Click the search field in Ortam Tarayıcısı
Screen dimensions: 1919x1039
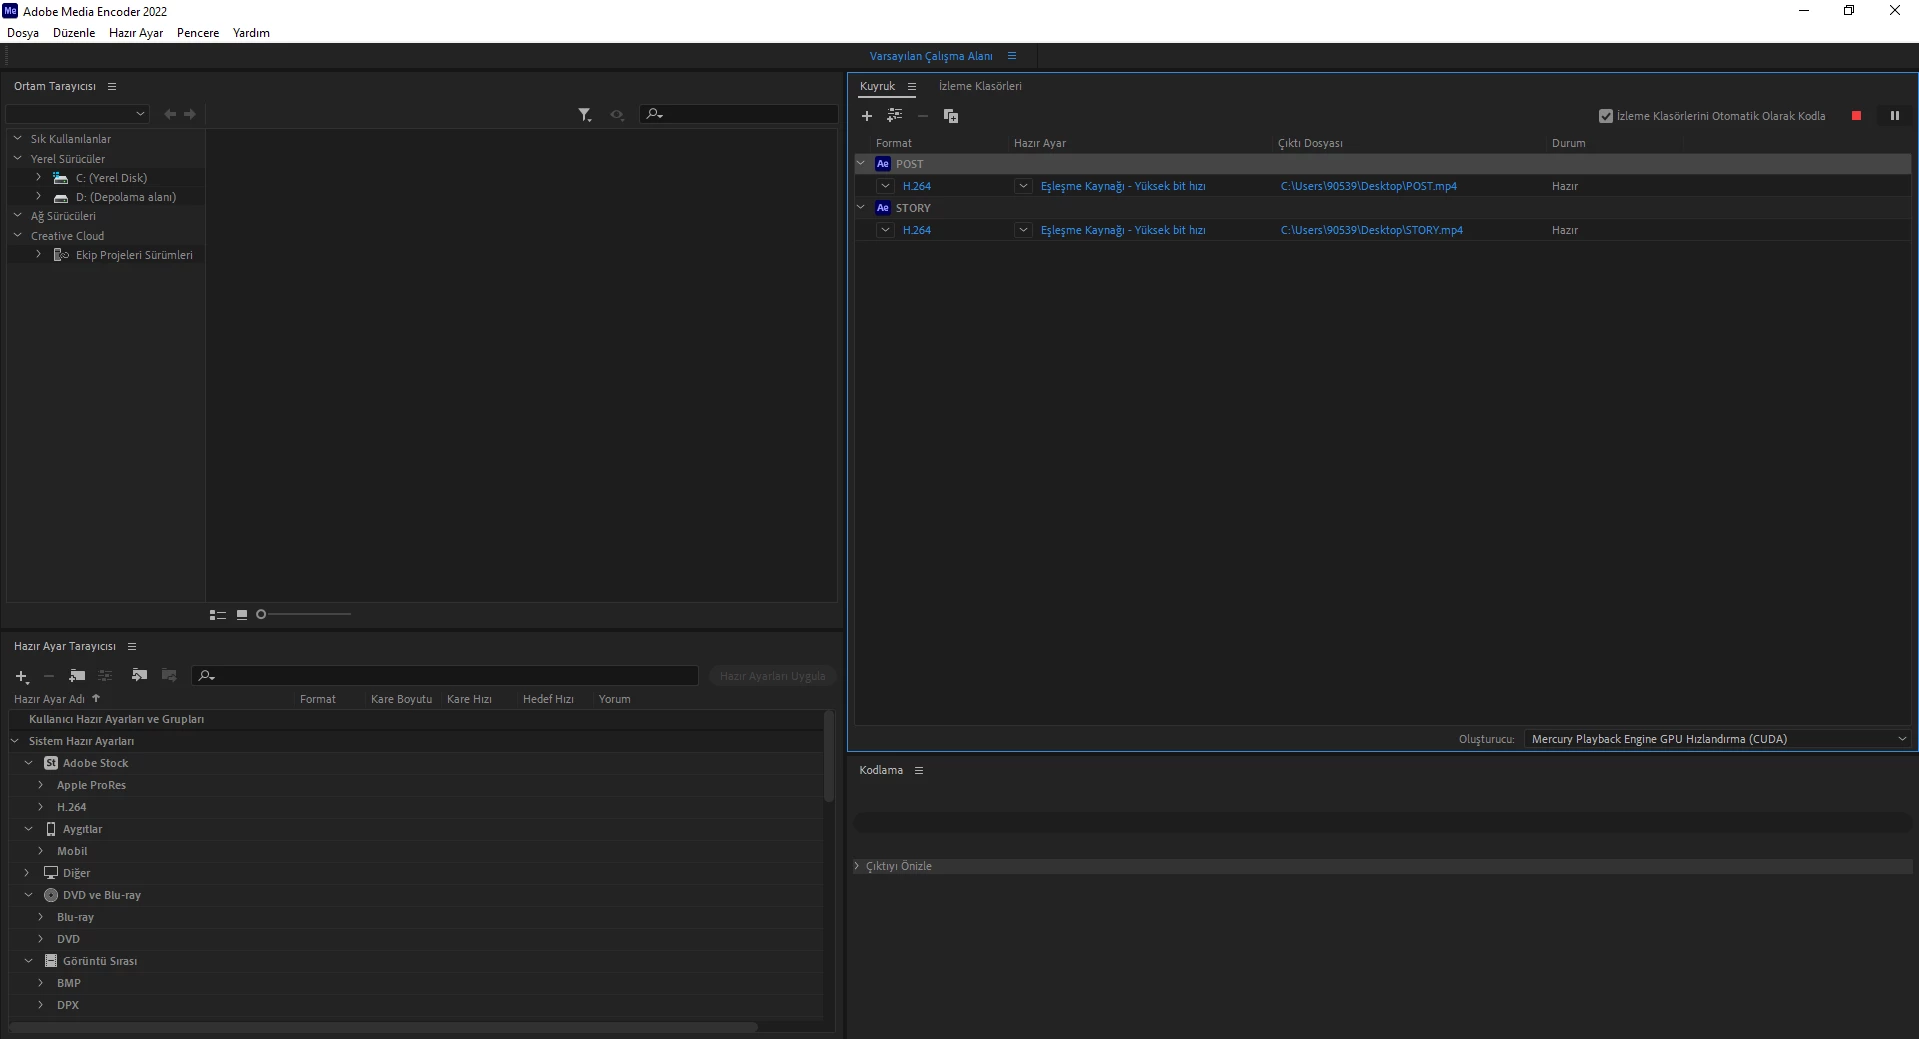click(x=739, y=114)
